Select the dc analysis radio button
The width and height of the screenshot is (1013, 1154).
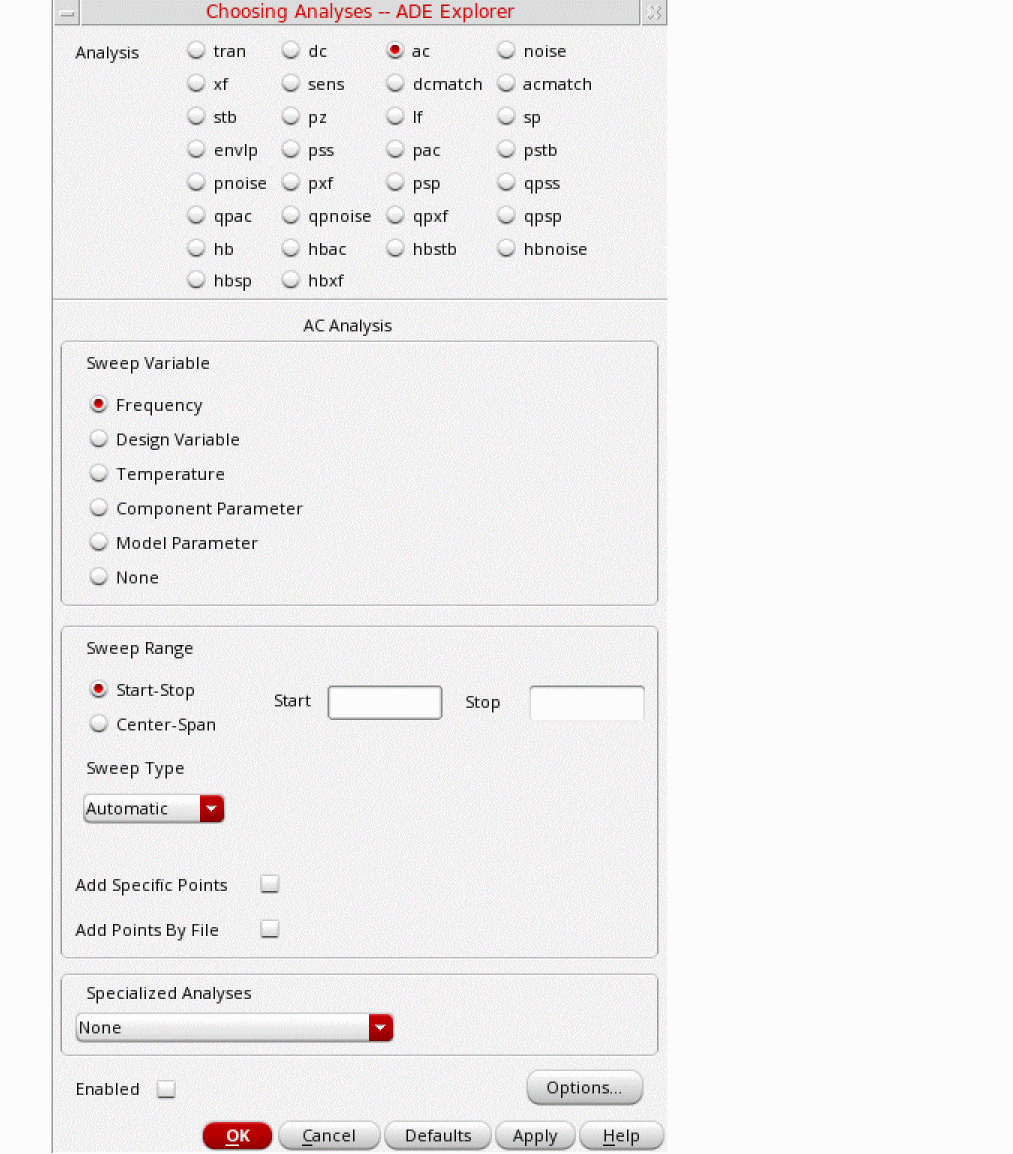pyautogui.click(x=291, y=51)
